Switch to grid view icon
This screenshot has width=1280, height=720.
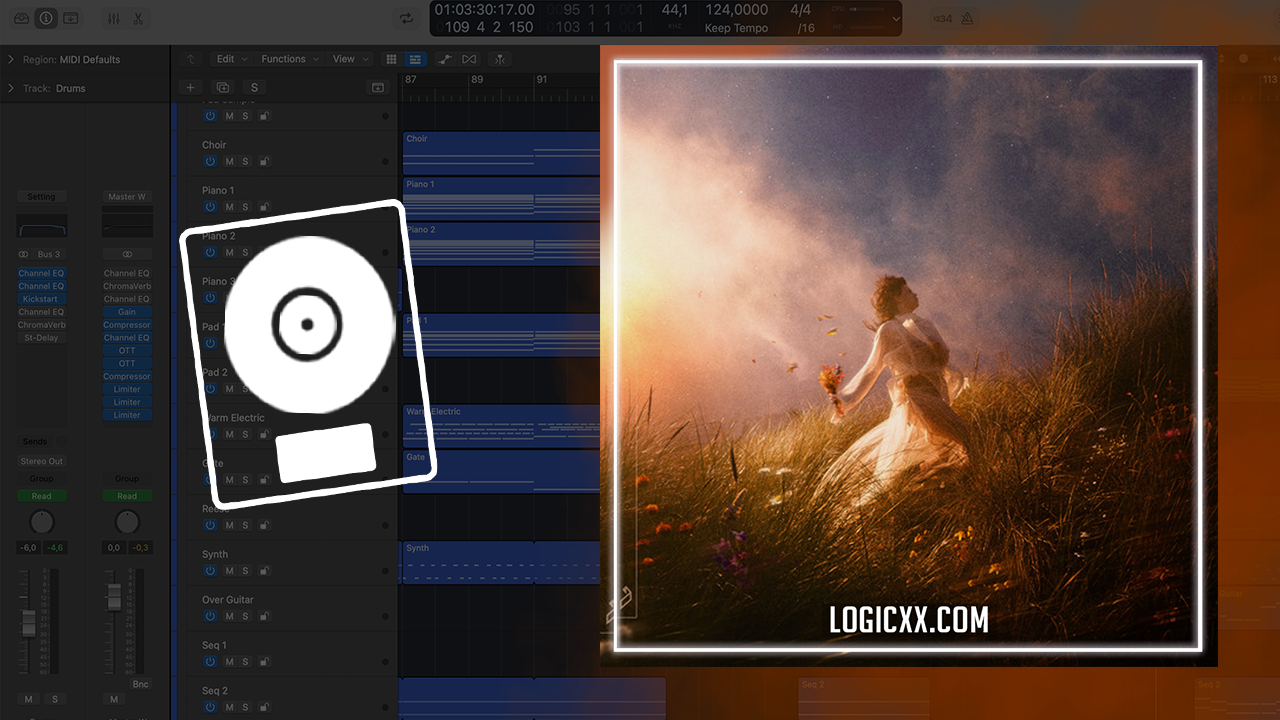tap(391, 59)
